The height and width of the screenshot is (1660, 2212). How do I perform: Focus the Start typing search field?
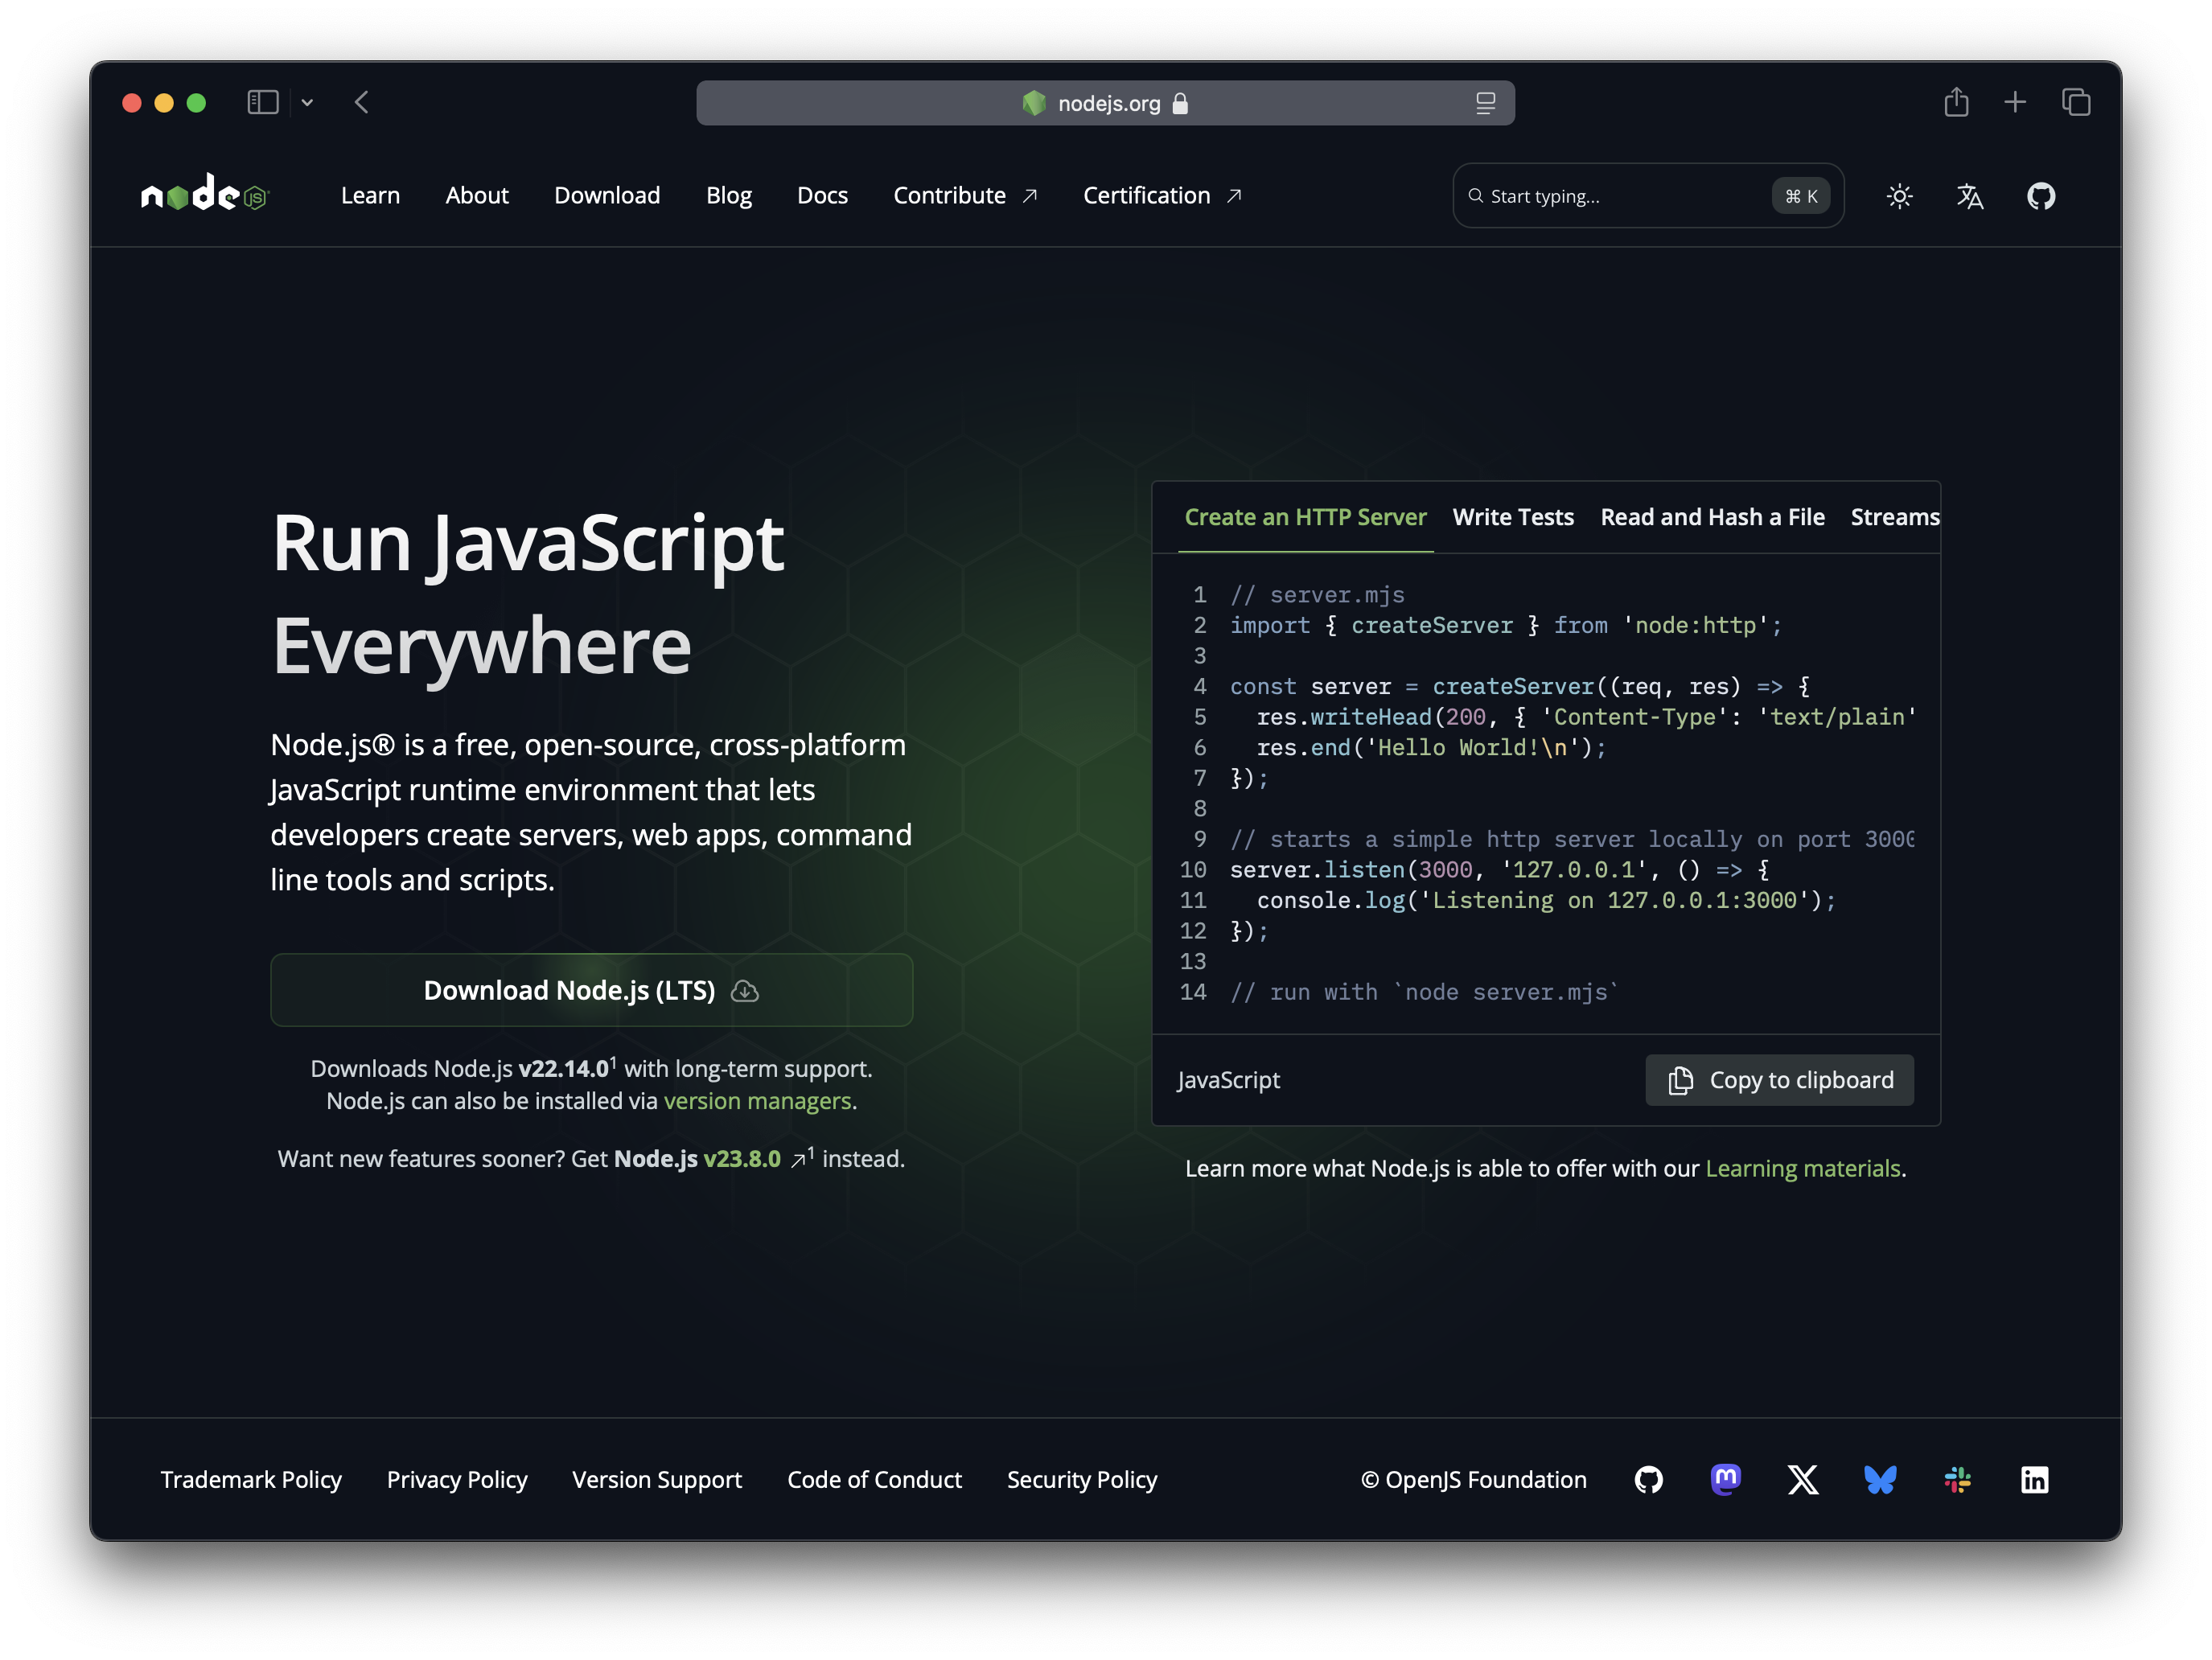click(1648, 196)
